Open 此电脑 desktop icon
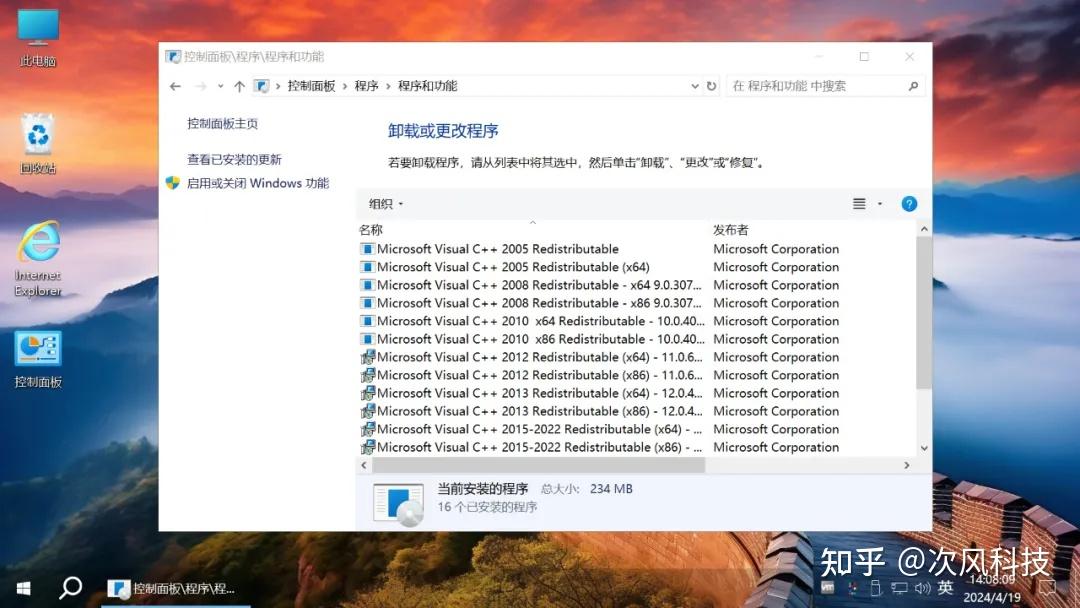 (37, 25)
